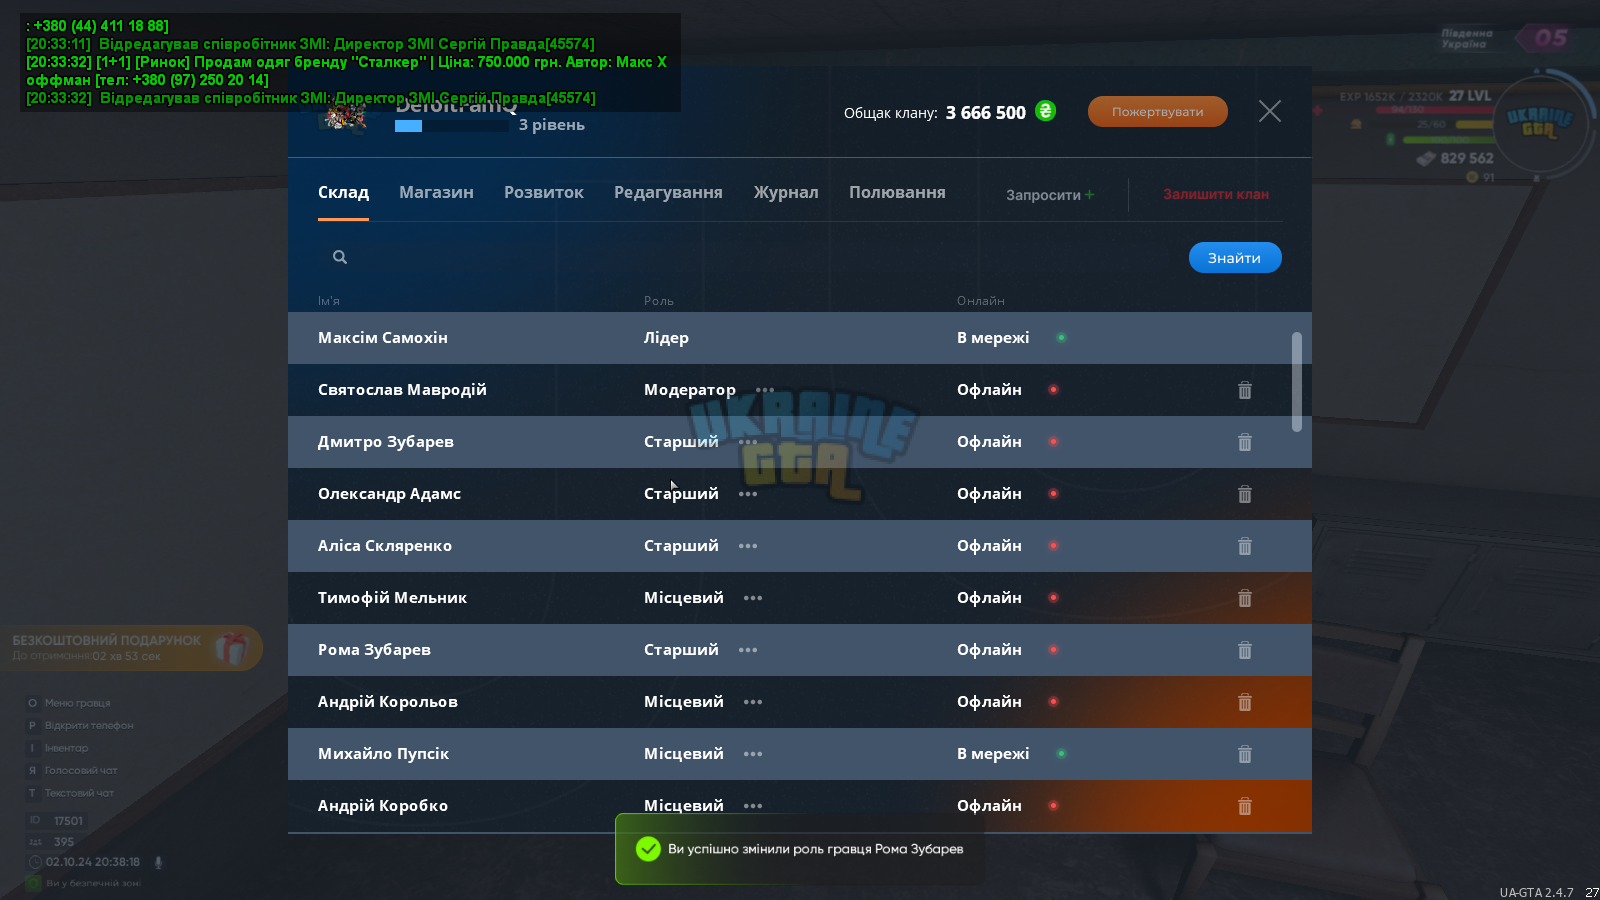
Task: Open role menu dots for Рома Зубарев
Action: click(x=748, y=650)
